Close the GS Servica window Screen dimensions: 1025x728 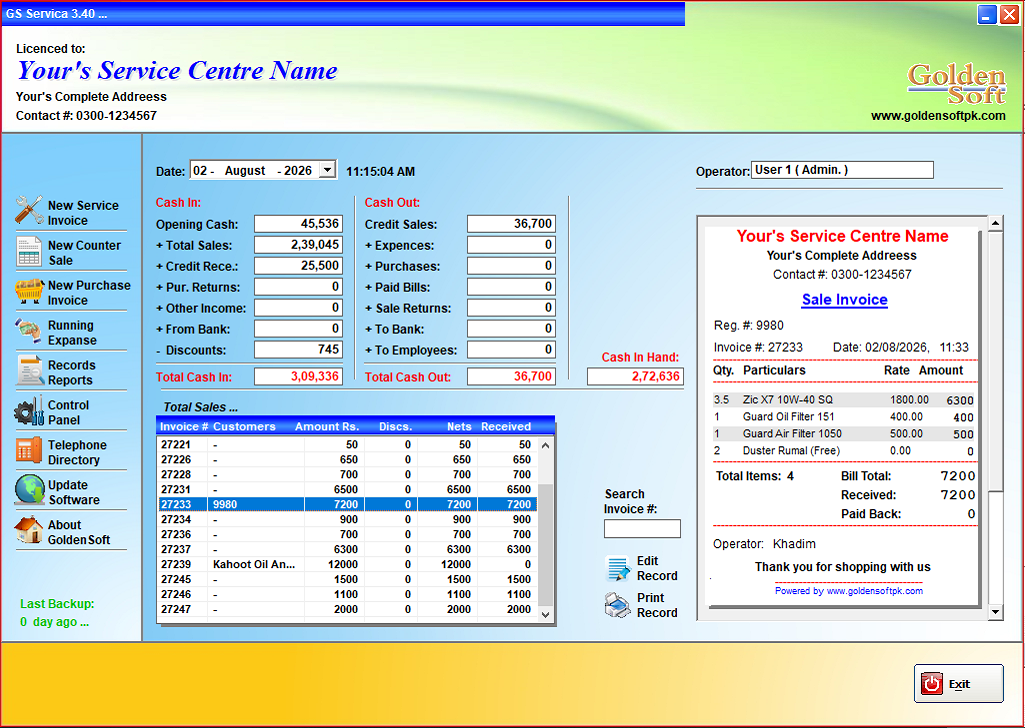point(1009,14)
